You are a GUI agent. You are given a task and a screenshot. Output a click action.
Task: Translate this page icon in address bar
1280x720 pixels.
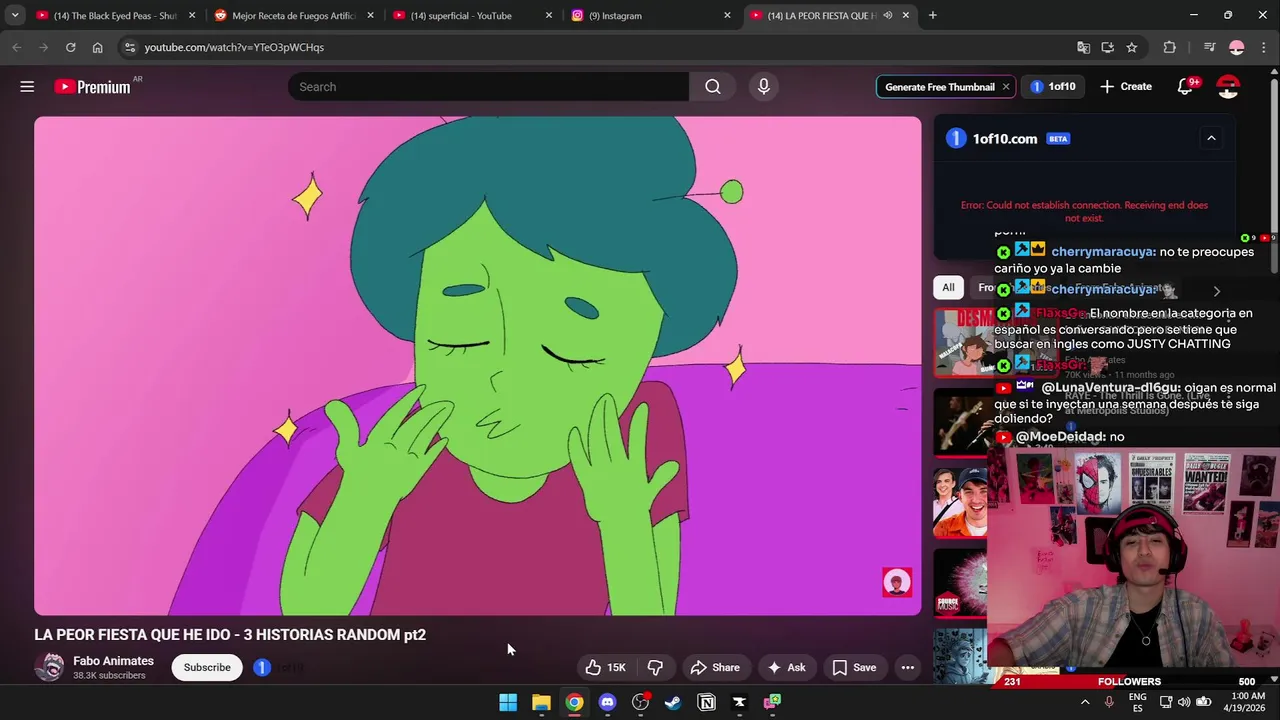click(x=1083, y=47)
